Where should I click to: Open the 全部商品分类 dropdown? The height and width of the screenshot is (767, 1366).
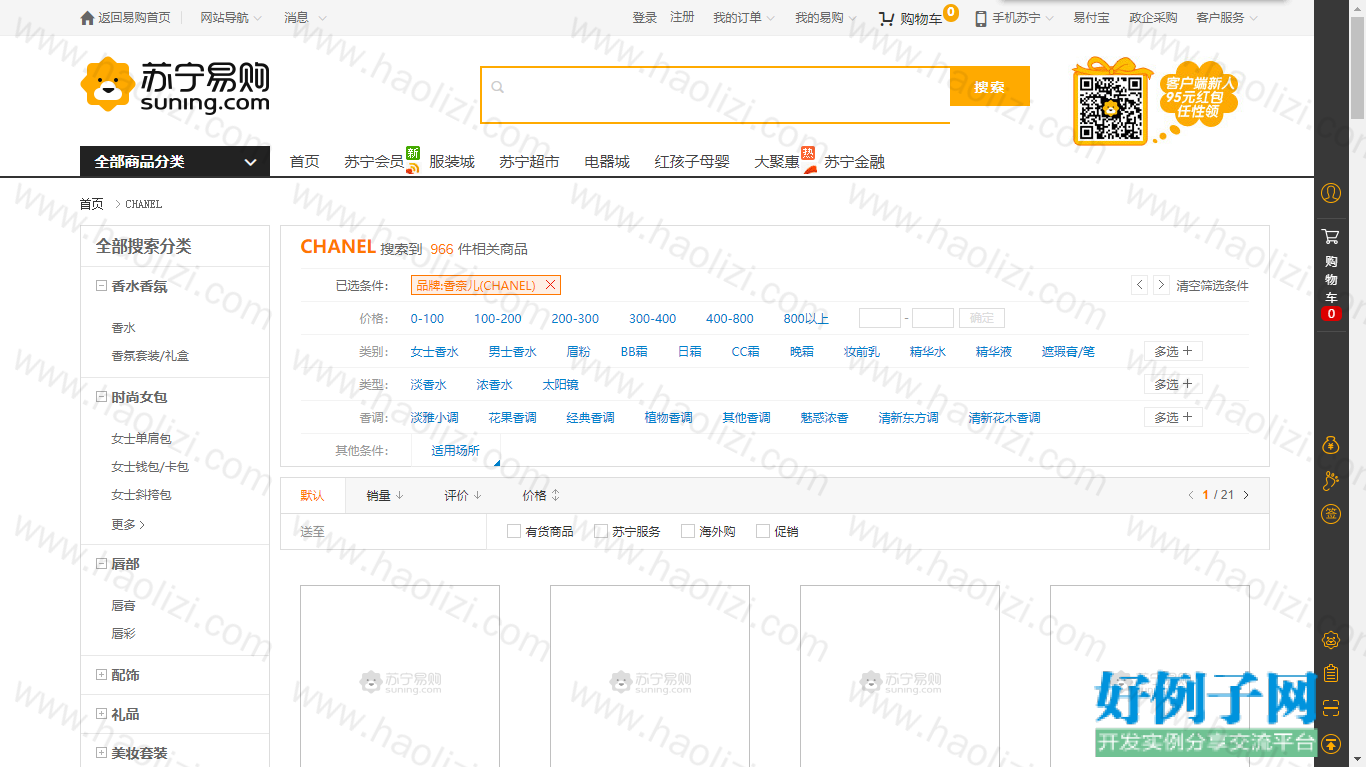coord(175,161)
